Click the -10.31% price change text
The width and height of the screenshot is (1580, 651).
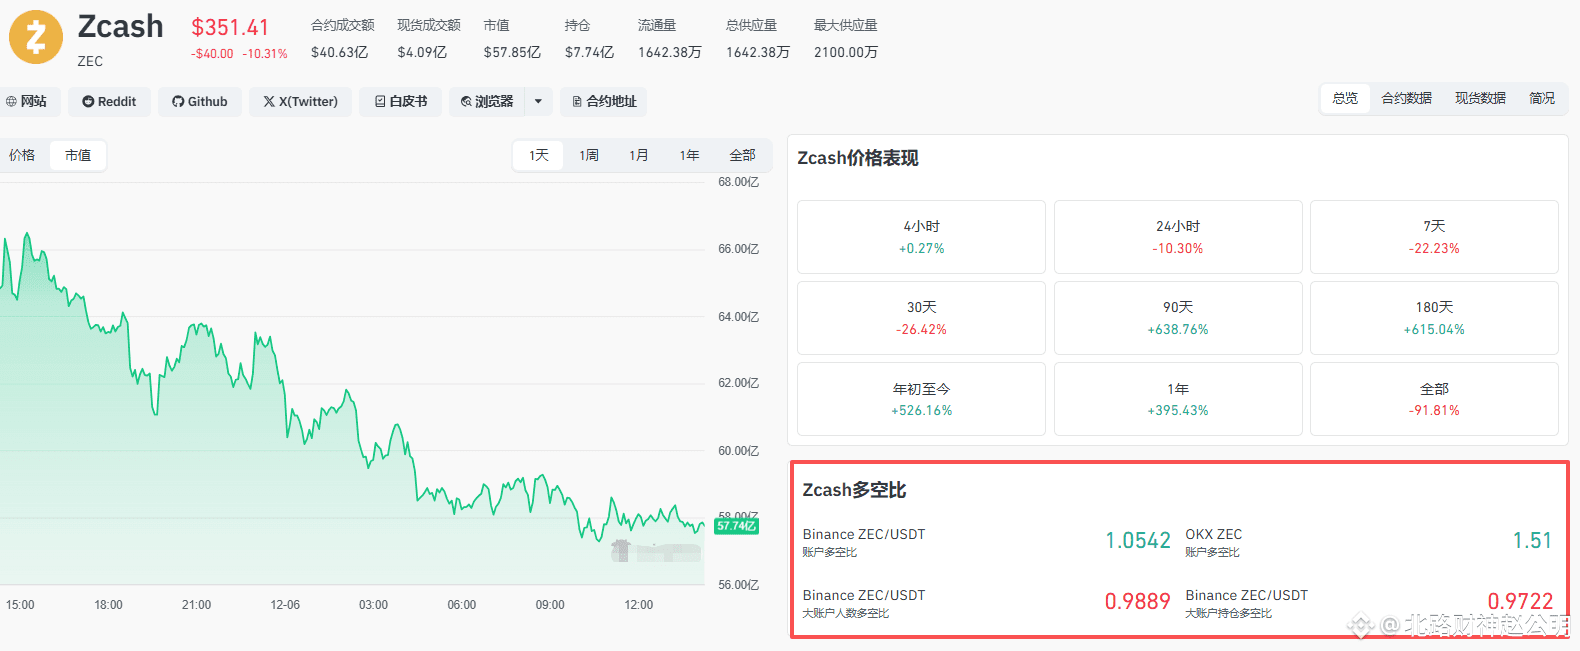coord(265,54)
